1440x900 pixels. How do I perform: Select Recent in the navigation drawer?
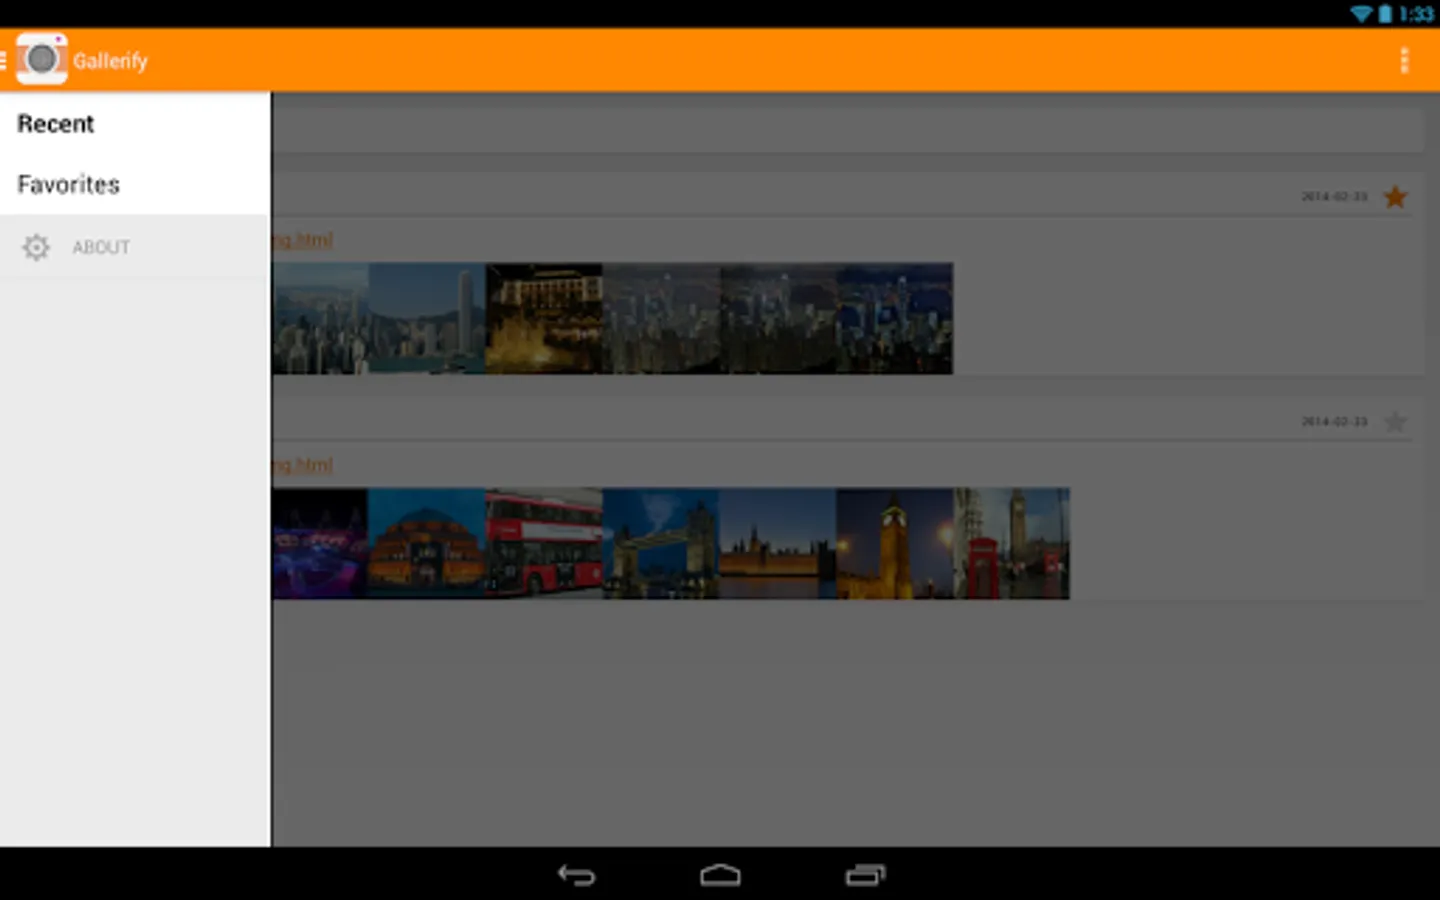(x=135, y=124)
